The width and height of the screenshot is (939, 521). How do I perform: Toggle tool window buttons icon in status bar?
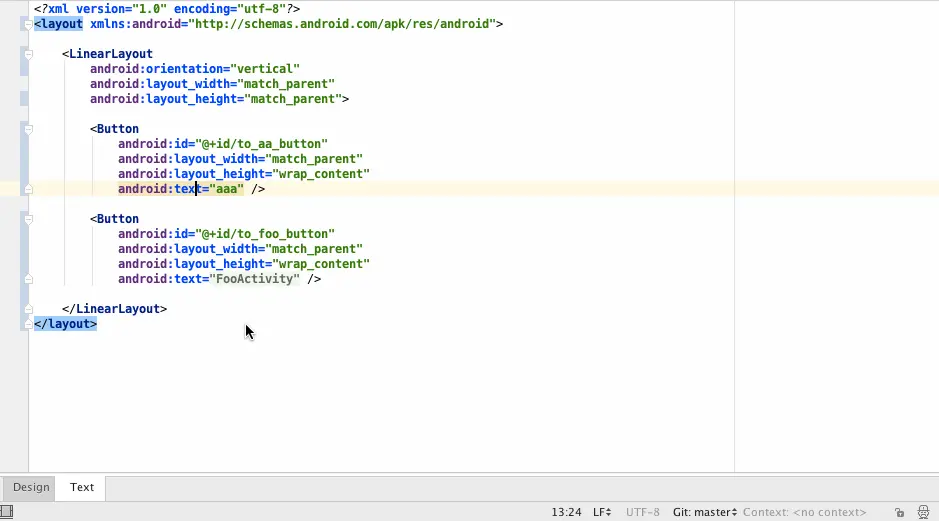[x=7, y=512]
